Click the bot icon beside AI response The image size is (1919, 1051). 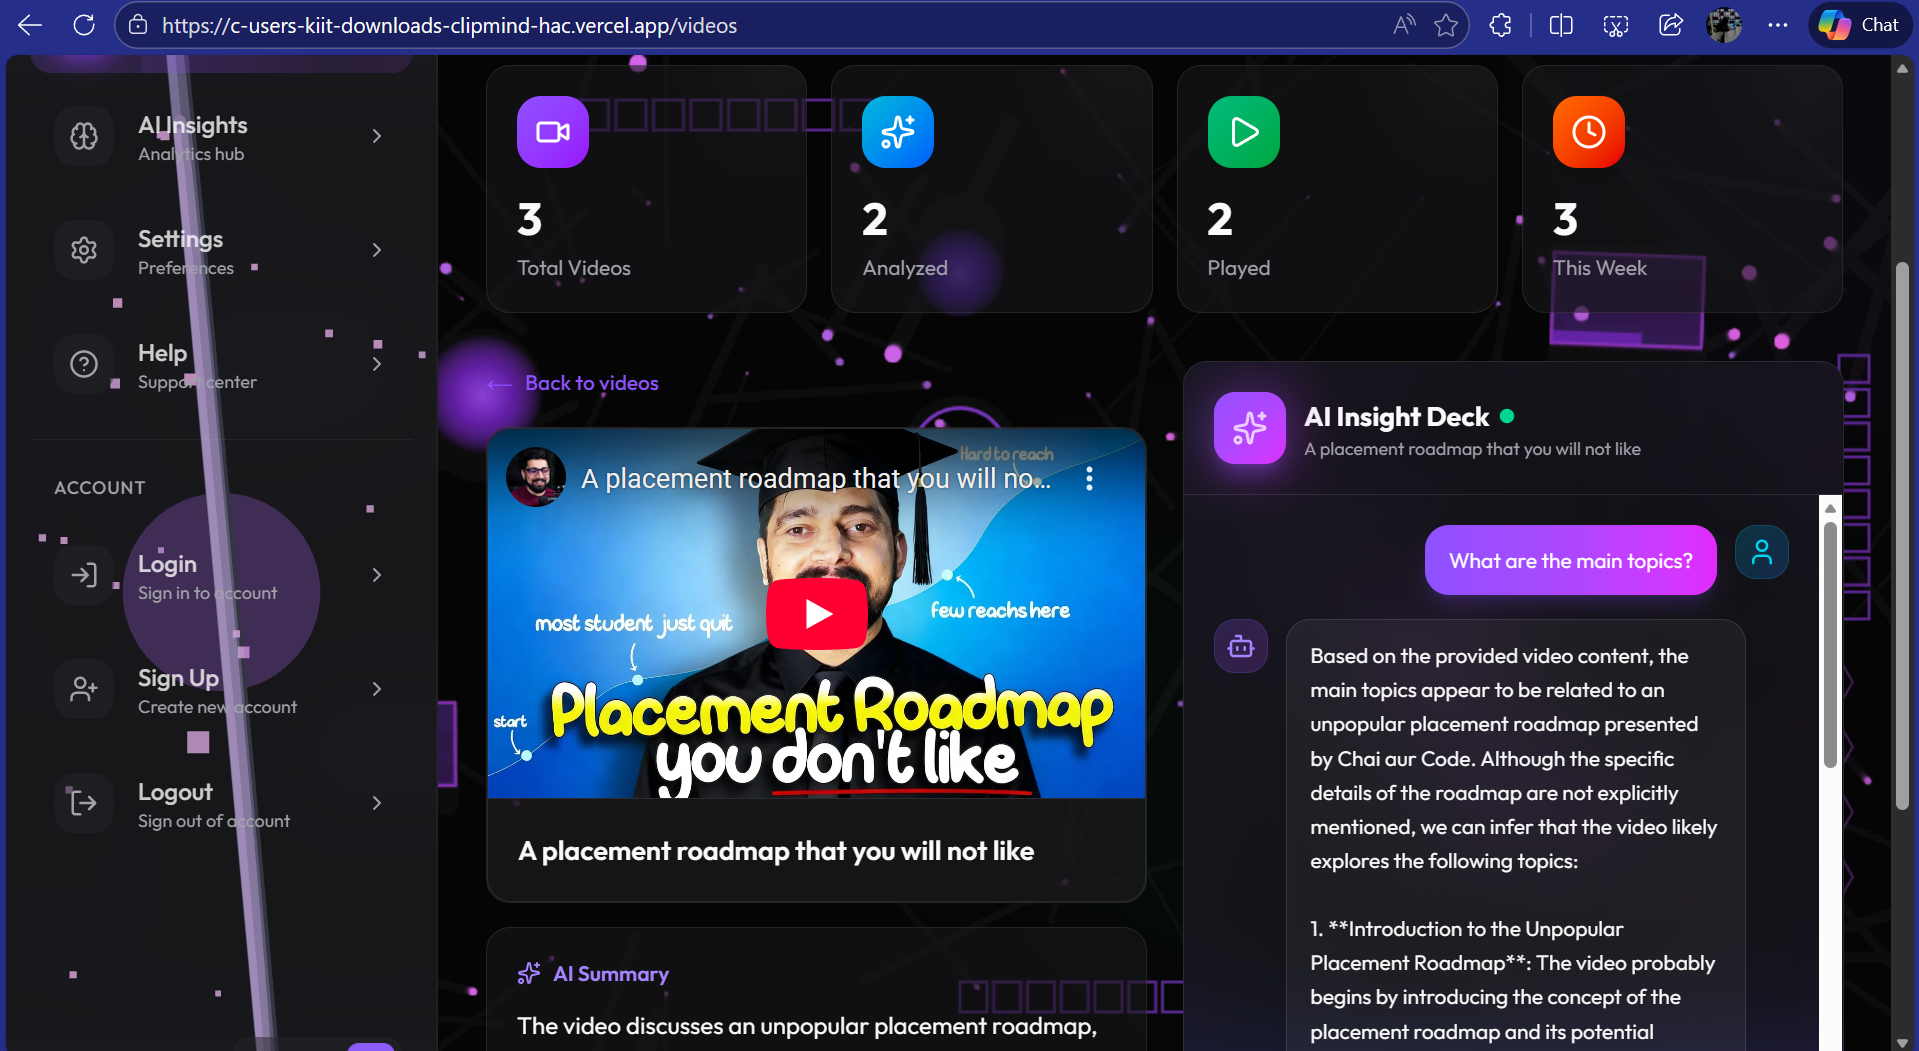pos(1241,646)
